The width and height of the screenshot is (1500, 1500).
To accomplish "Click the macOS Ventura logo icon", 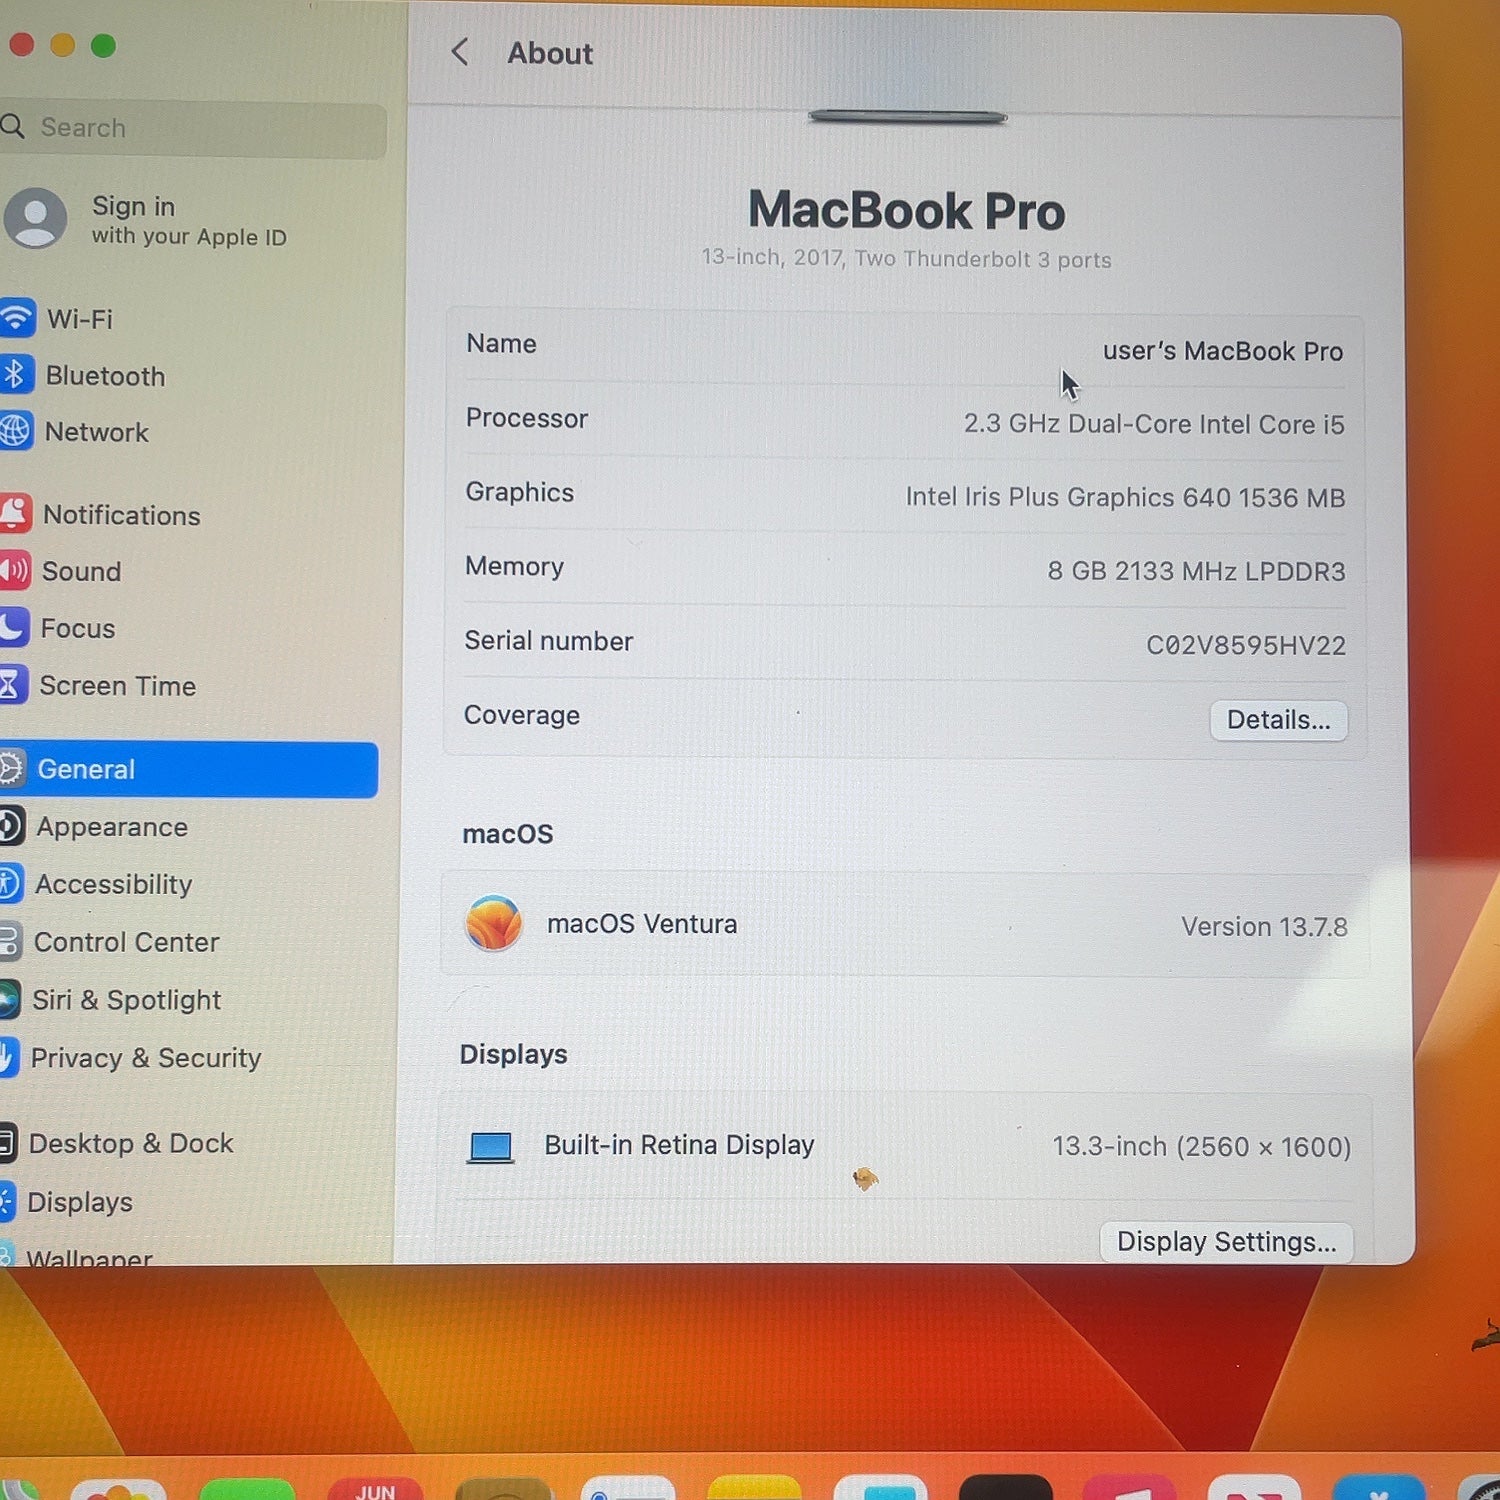I will (493, 922).
